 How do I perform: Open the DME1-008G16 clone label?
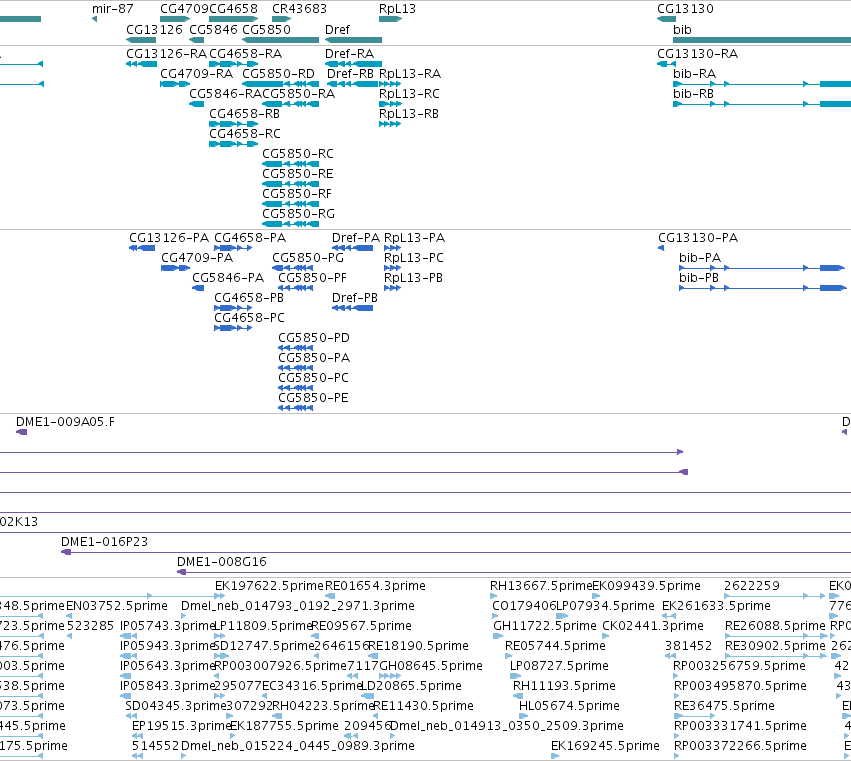[221, 562]
